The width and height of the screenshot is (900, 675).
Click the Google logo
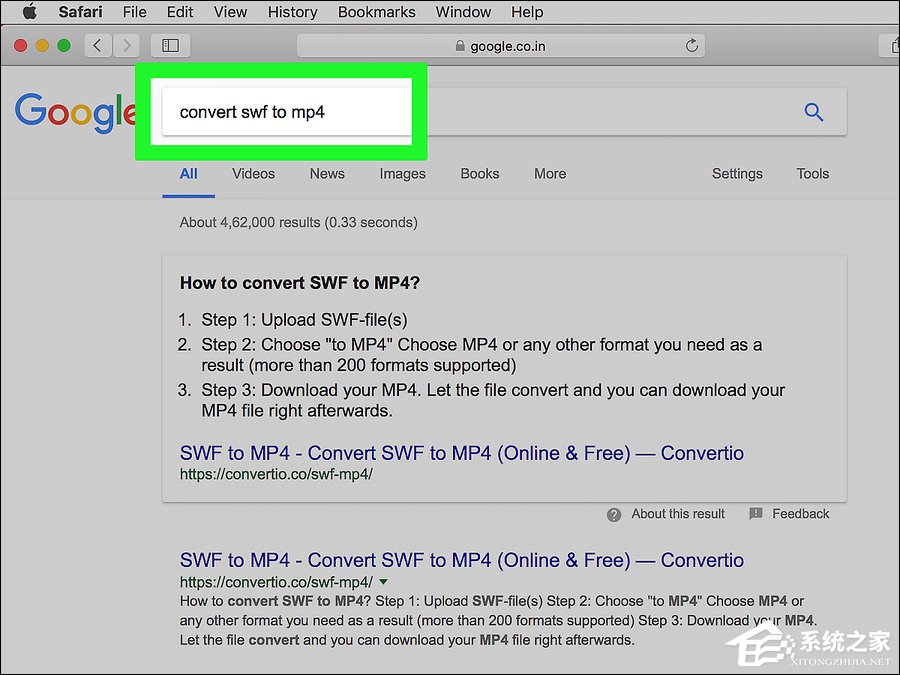pyautogui.click(x=75, y=112)
